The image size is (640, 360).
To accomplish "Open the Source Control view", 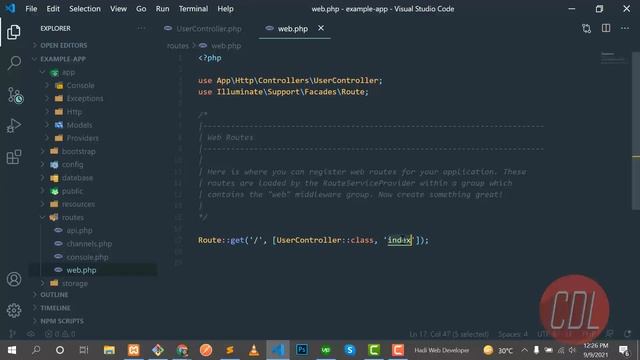I will 15,95.
